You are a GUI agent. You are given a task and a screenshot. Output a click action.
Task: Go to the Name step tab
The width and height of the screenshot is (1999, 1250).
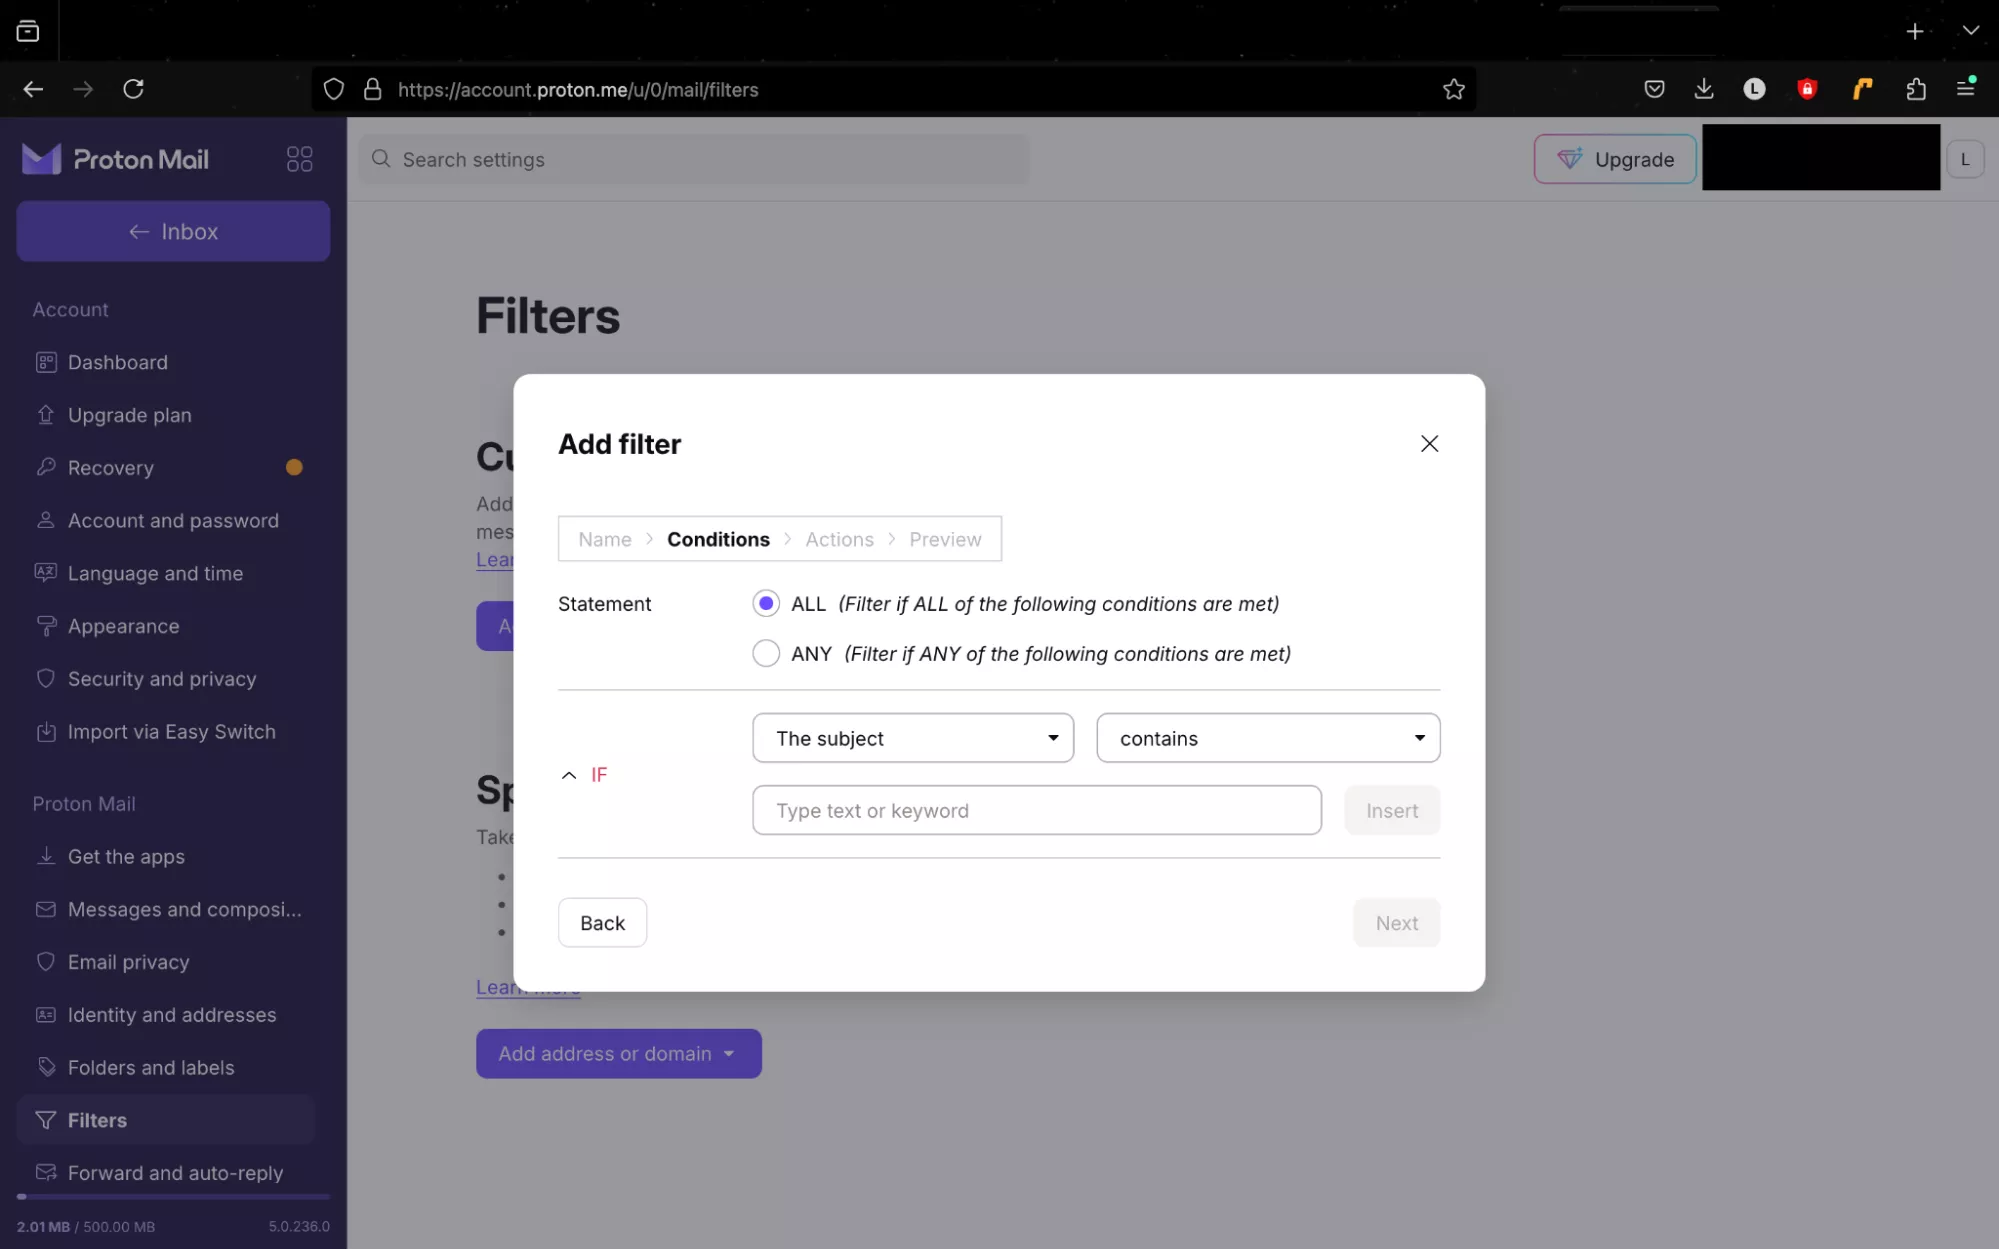[x=604, y=539]
